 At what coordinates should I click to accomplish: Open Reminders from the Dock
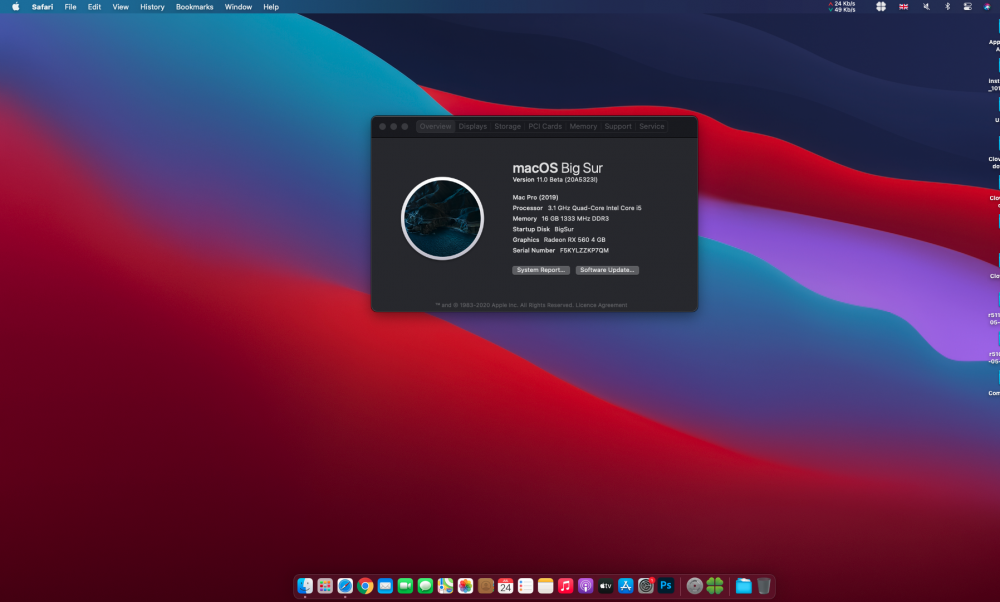coord(526,585)
